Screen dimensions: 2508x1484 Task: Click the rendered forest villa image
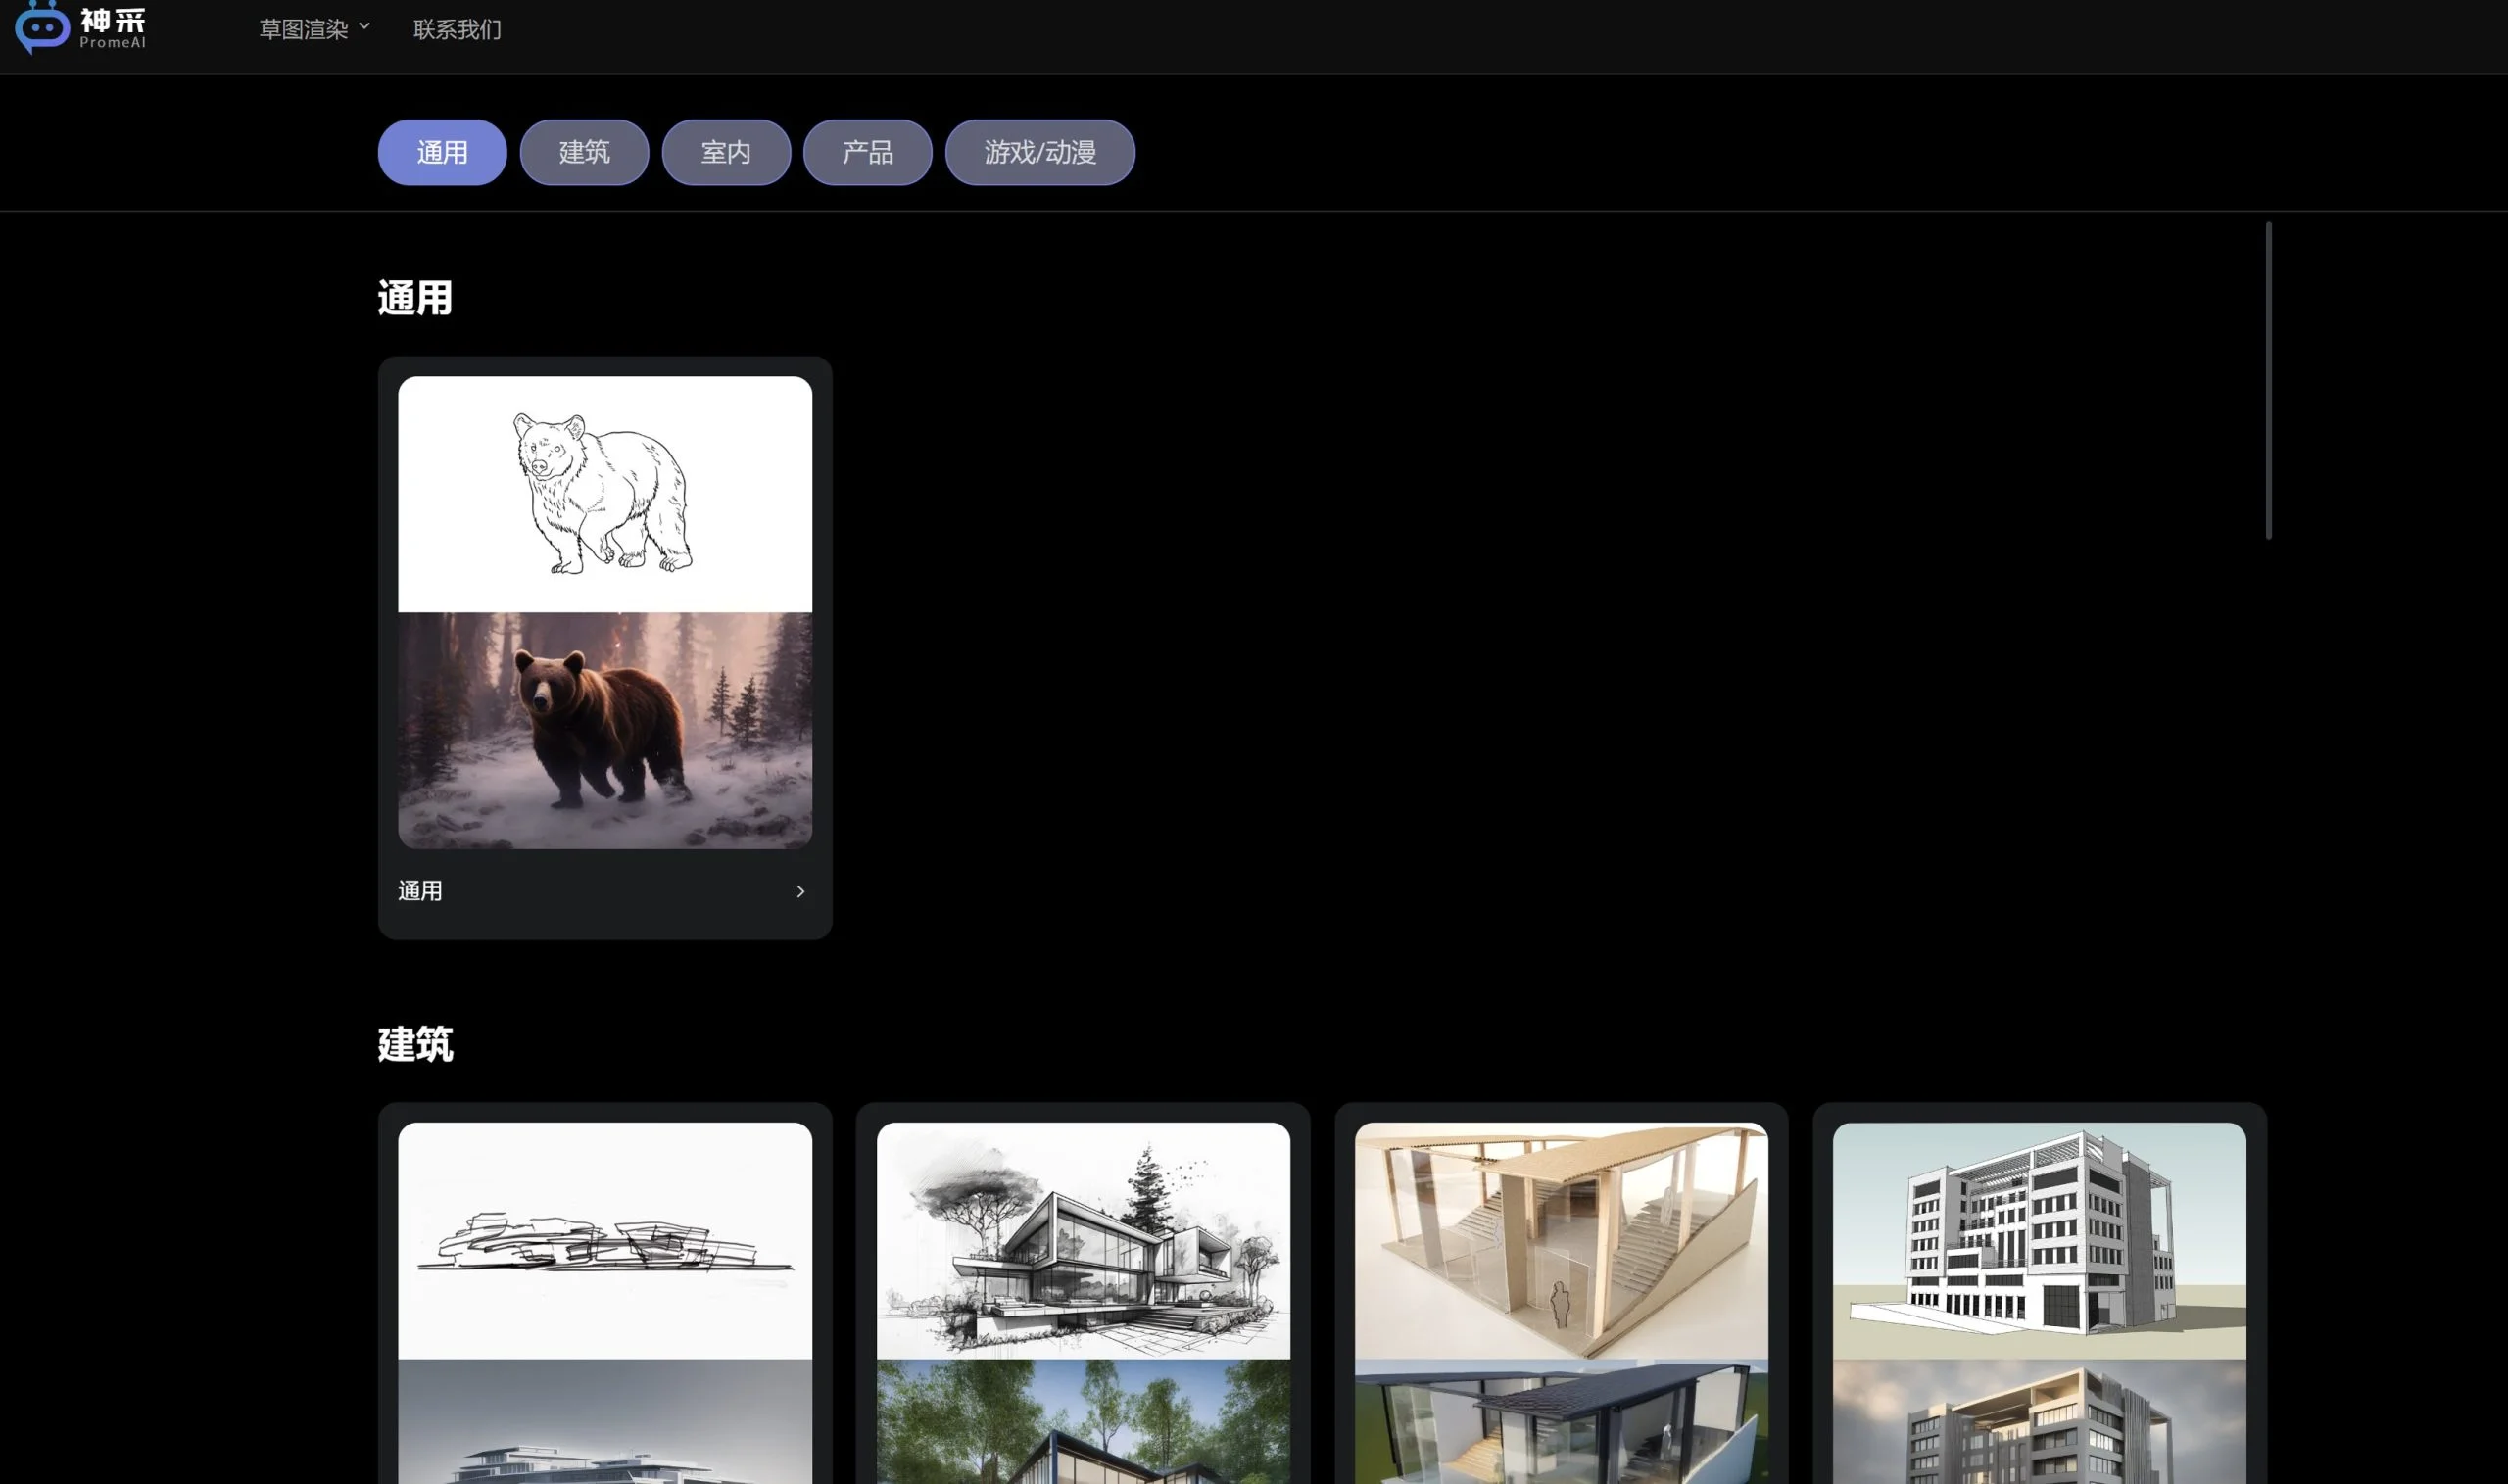(x=1083, y=1420)
